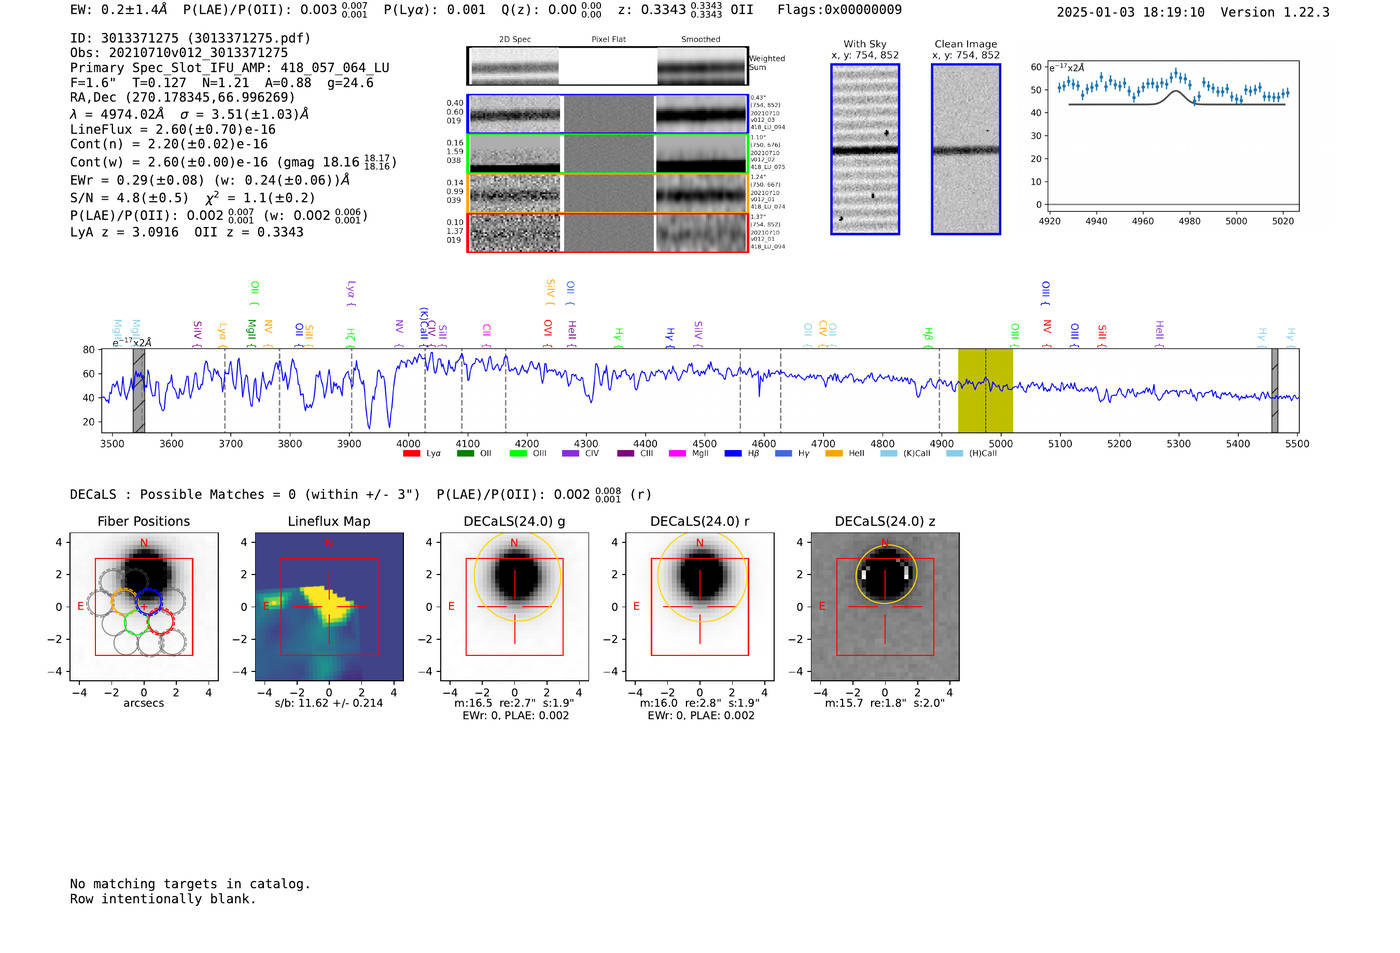Click the yellow highlighted band in the spectrum
This screenshot has height=953, width=1400.
point(985,391)
